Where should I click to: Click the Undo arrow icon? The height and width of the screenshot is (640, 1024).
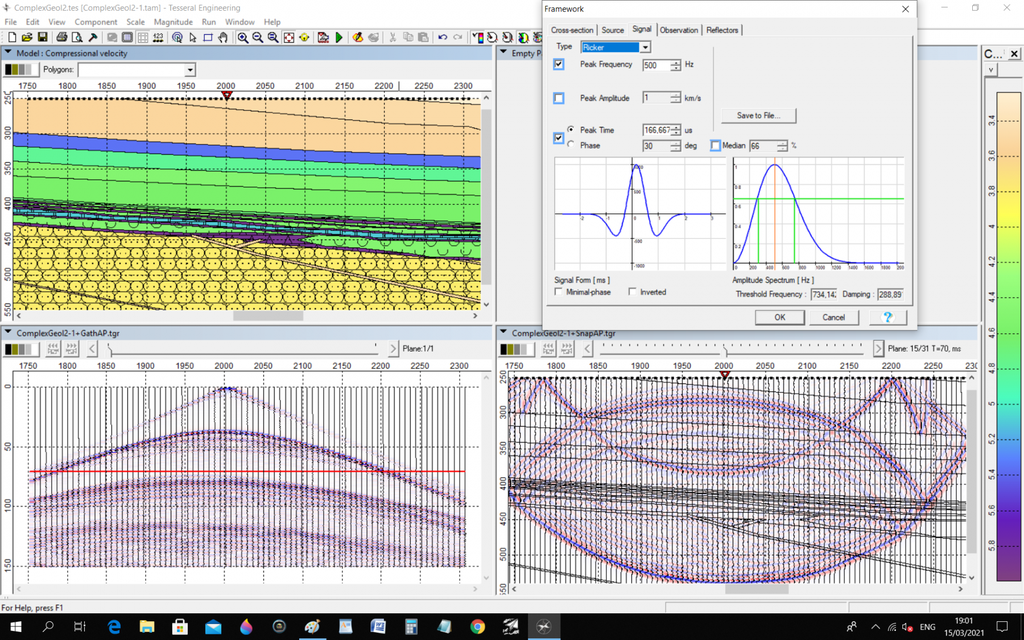click(x=443, y=37)
